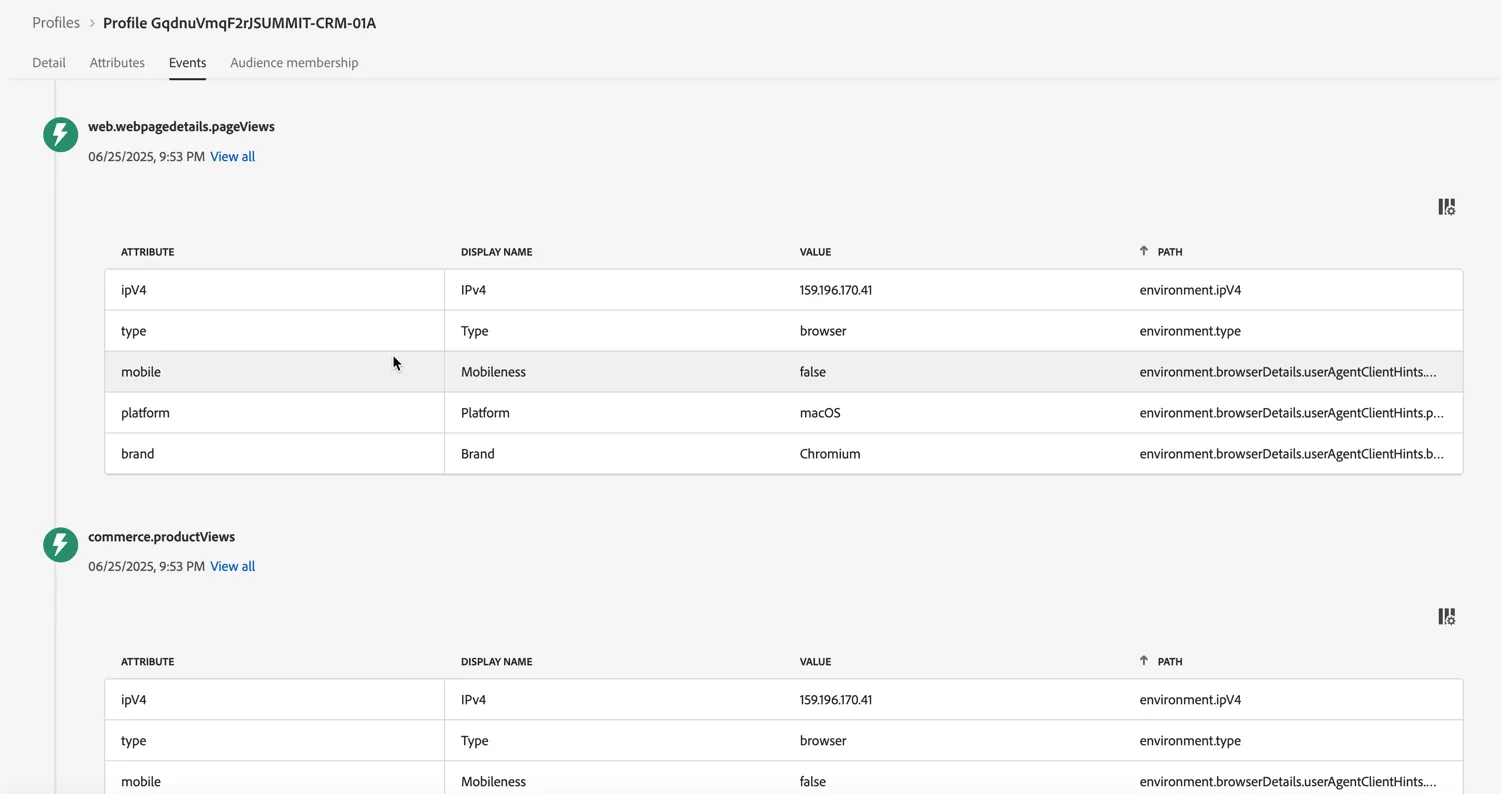Viewport: 1502px width, 794px height.
Task: Open the Audience membership tab
Action: click(x=294, y=62)
